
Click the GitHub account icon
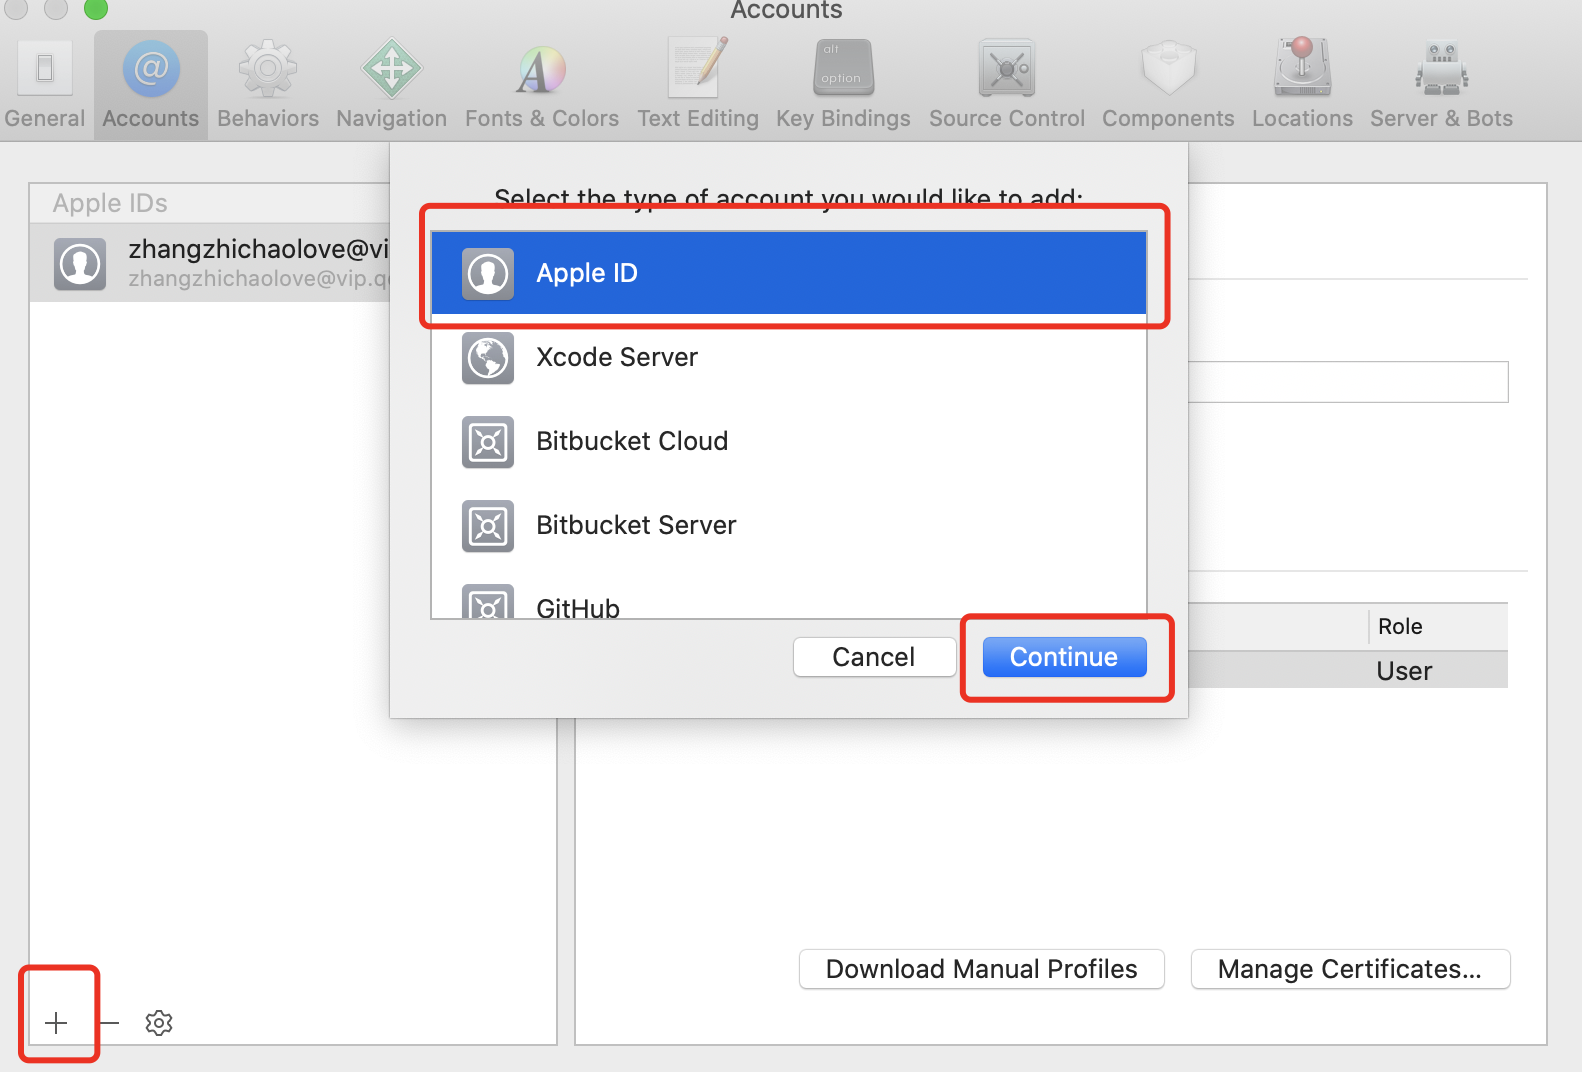[x=488, y=602]
